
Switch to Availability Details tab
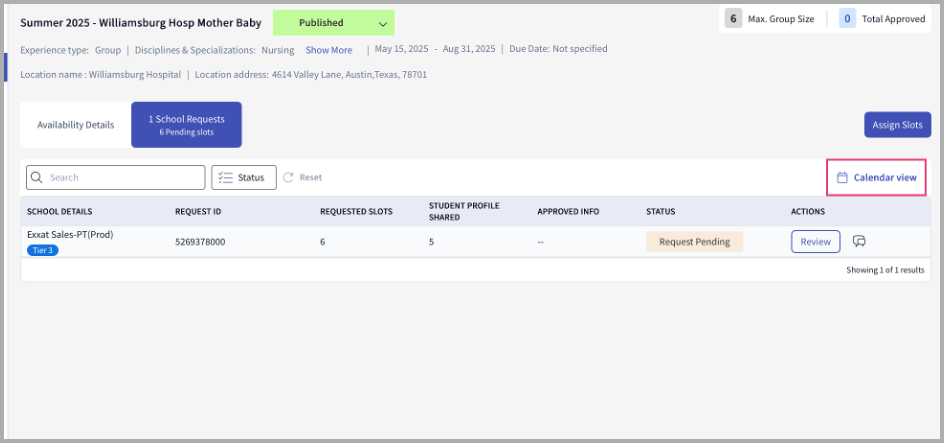click(x=75, y=125)
